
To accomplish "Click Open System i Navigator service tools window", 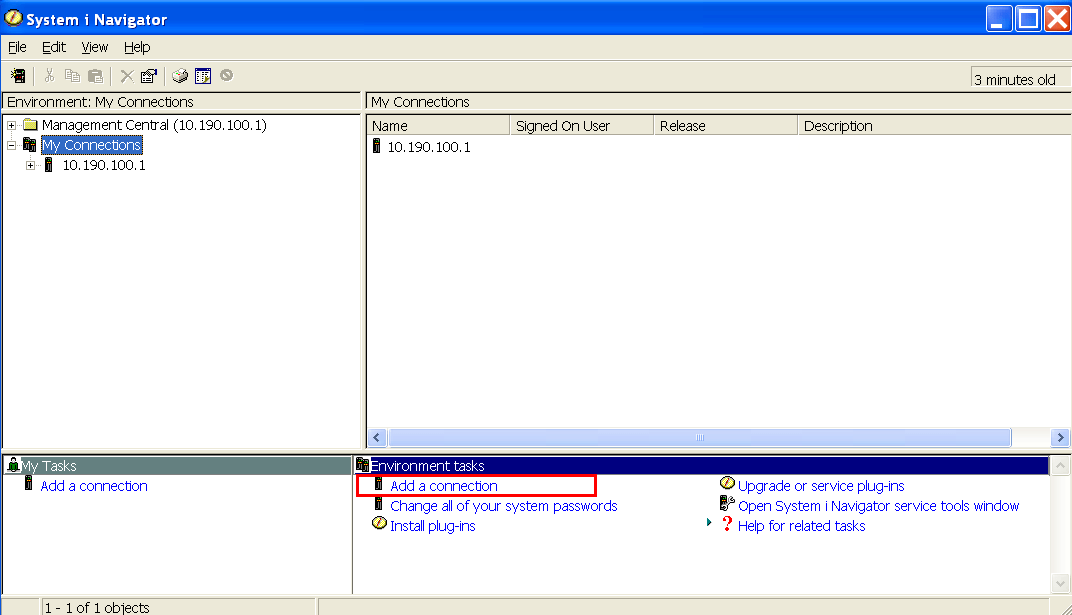I will (879, 506).
